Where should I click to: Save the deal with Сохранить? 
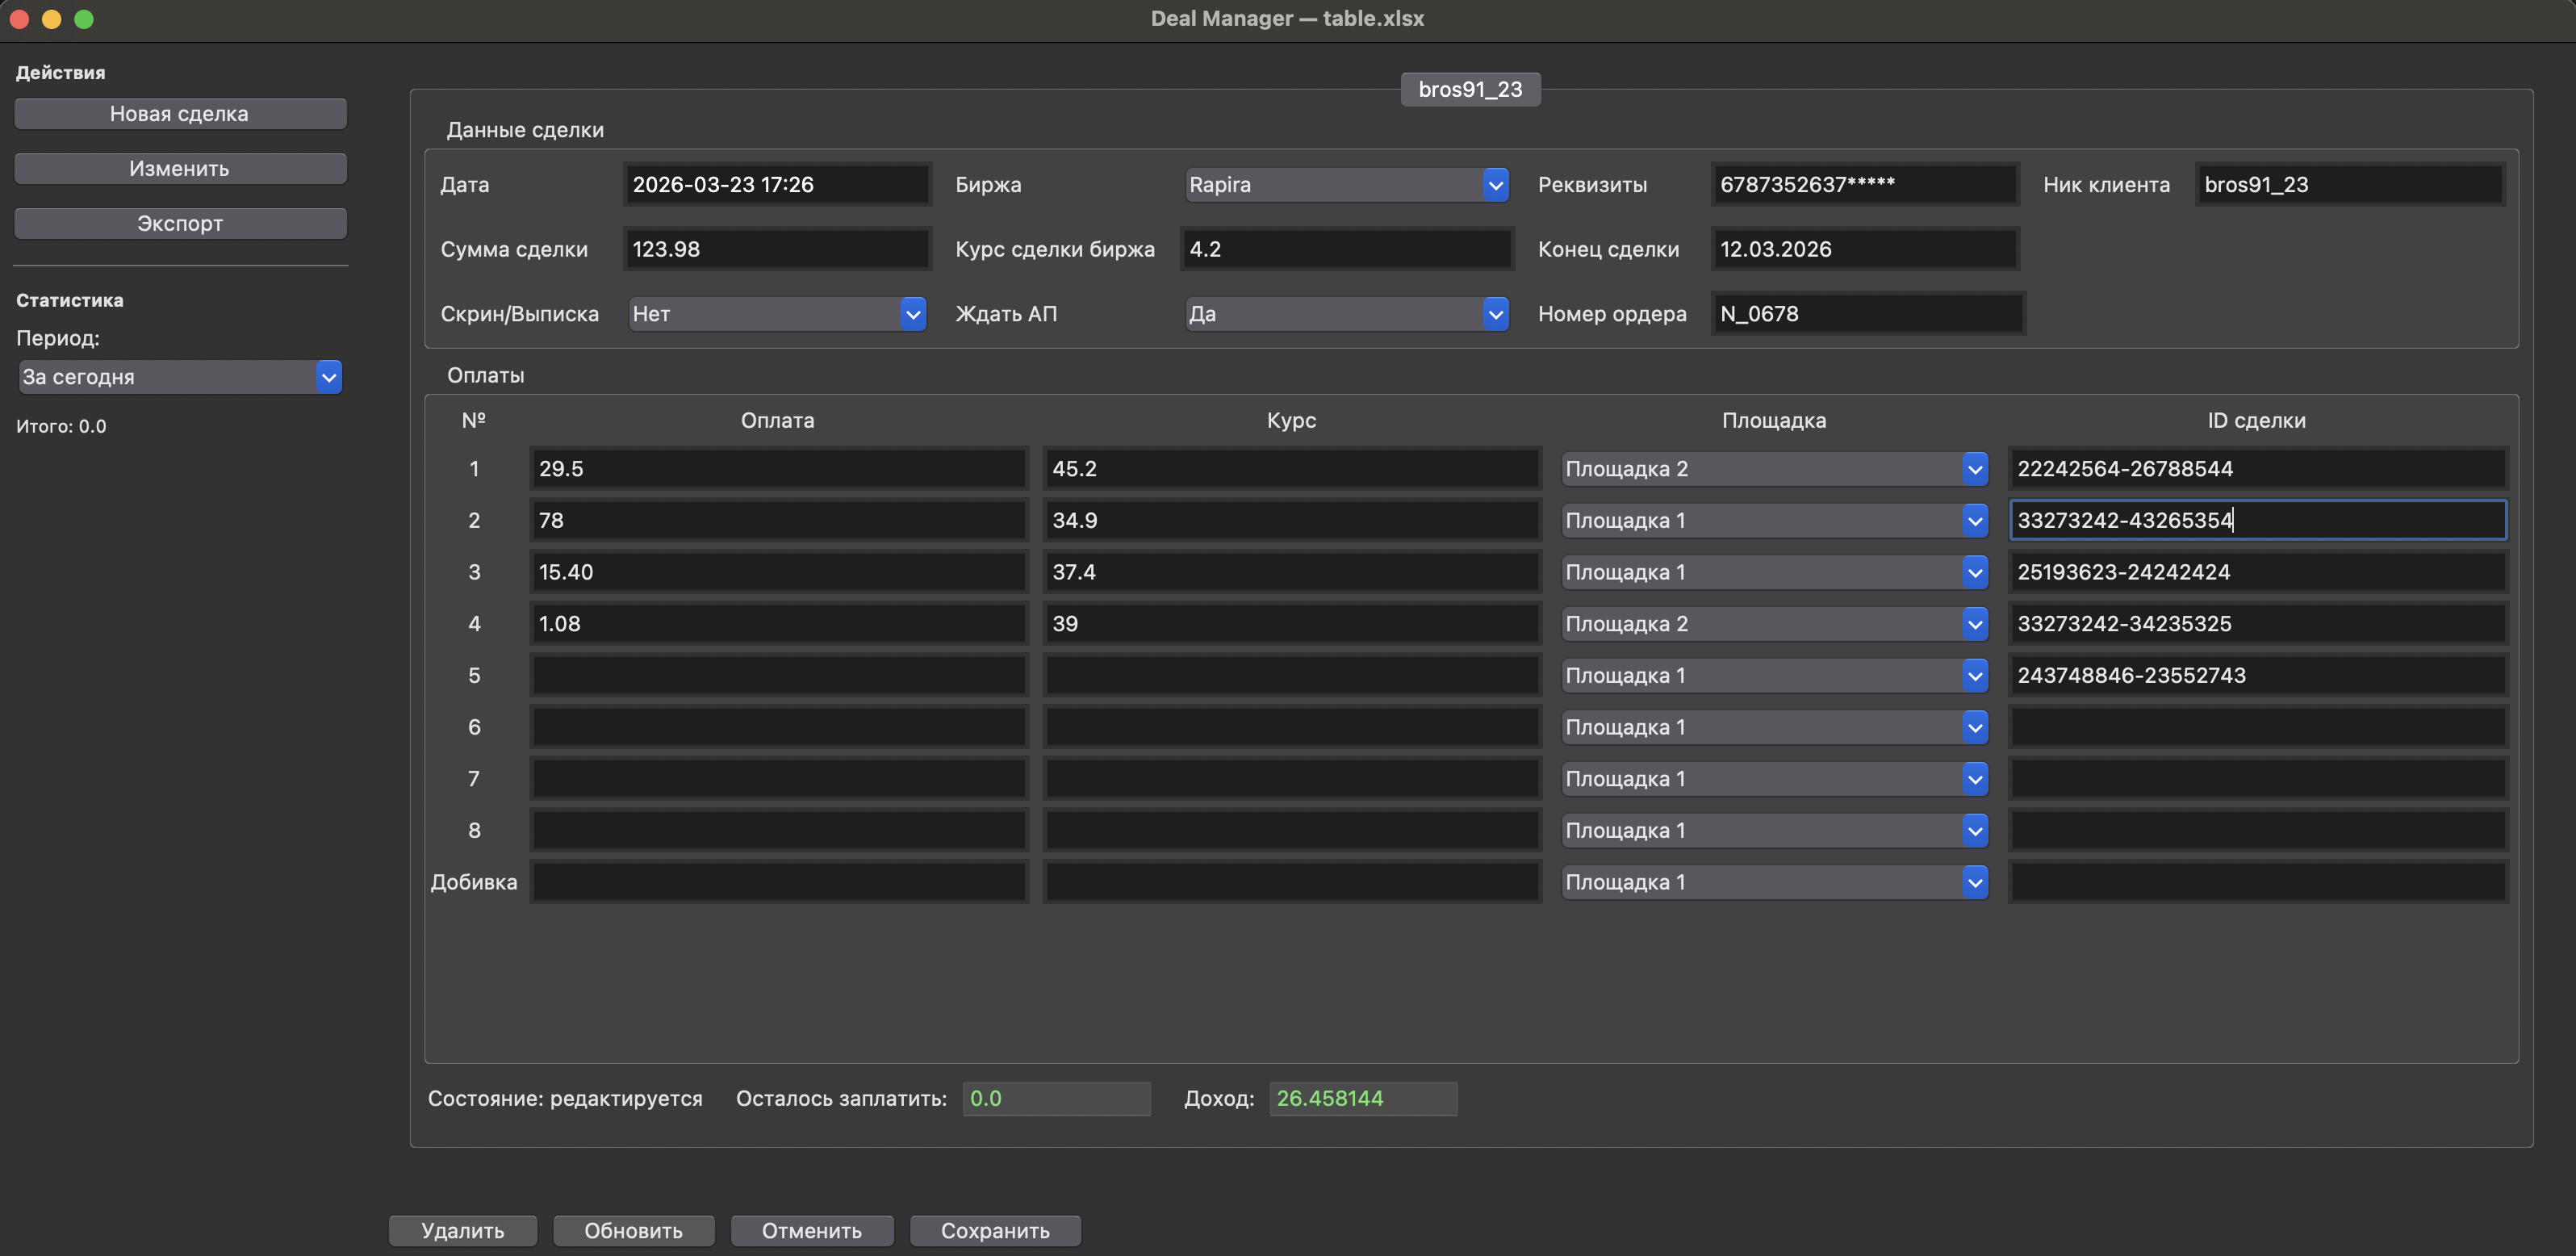[995, 1230]
